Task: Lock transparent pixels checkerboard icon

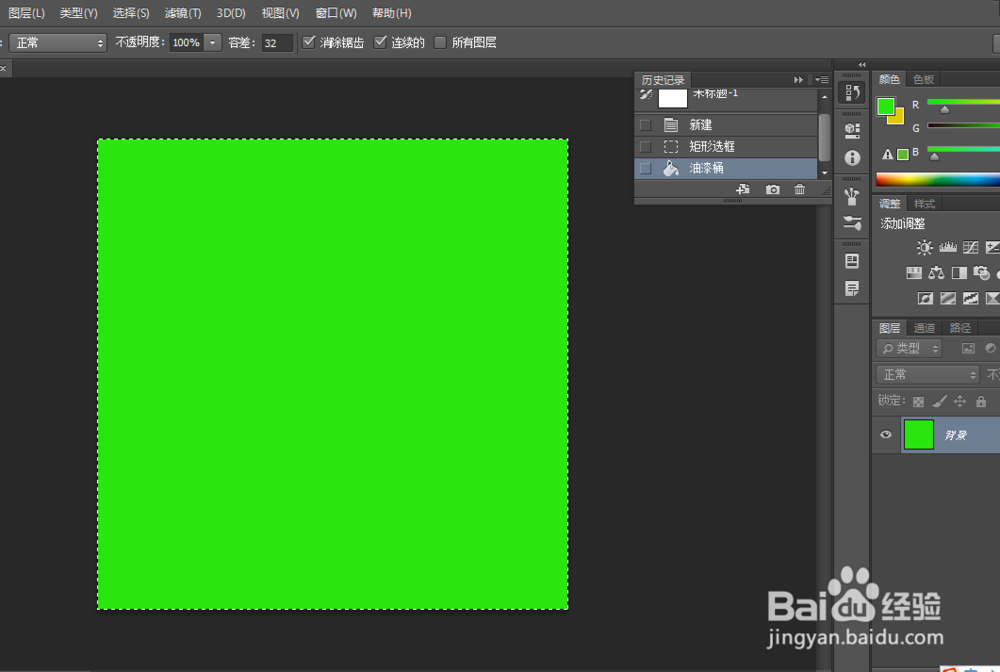Action: (918, 402)
